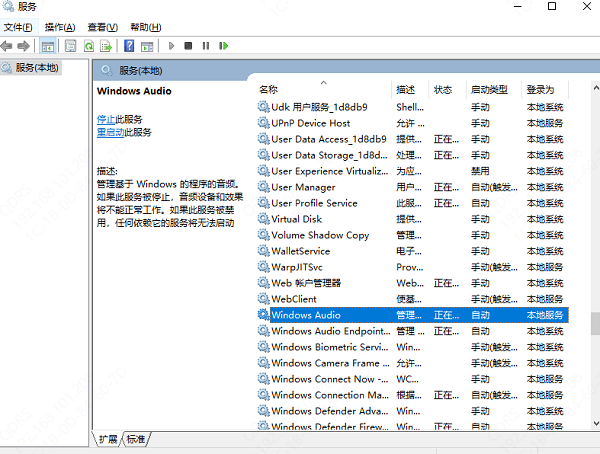Sort services by the 启动类型 column header

click(x=489, y=90)
